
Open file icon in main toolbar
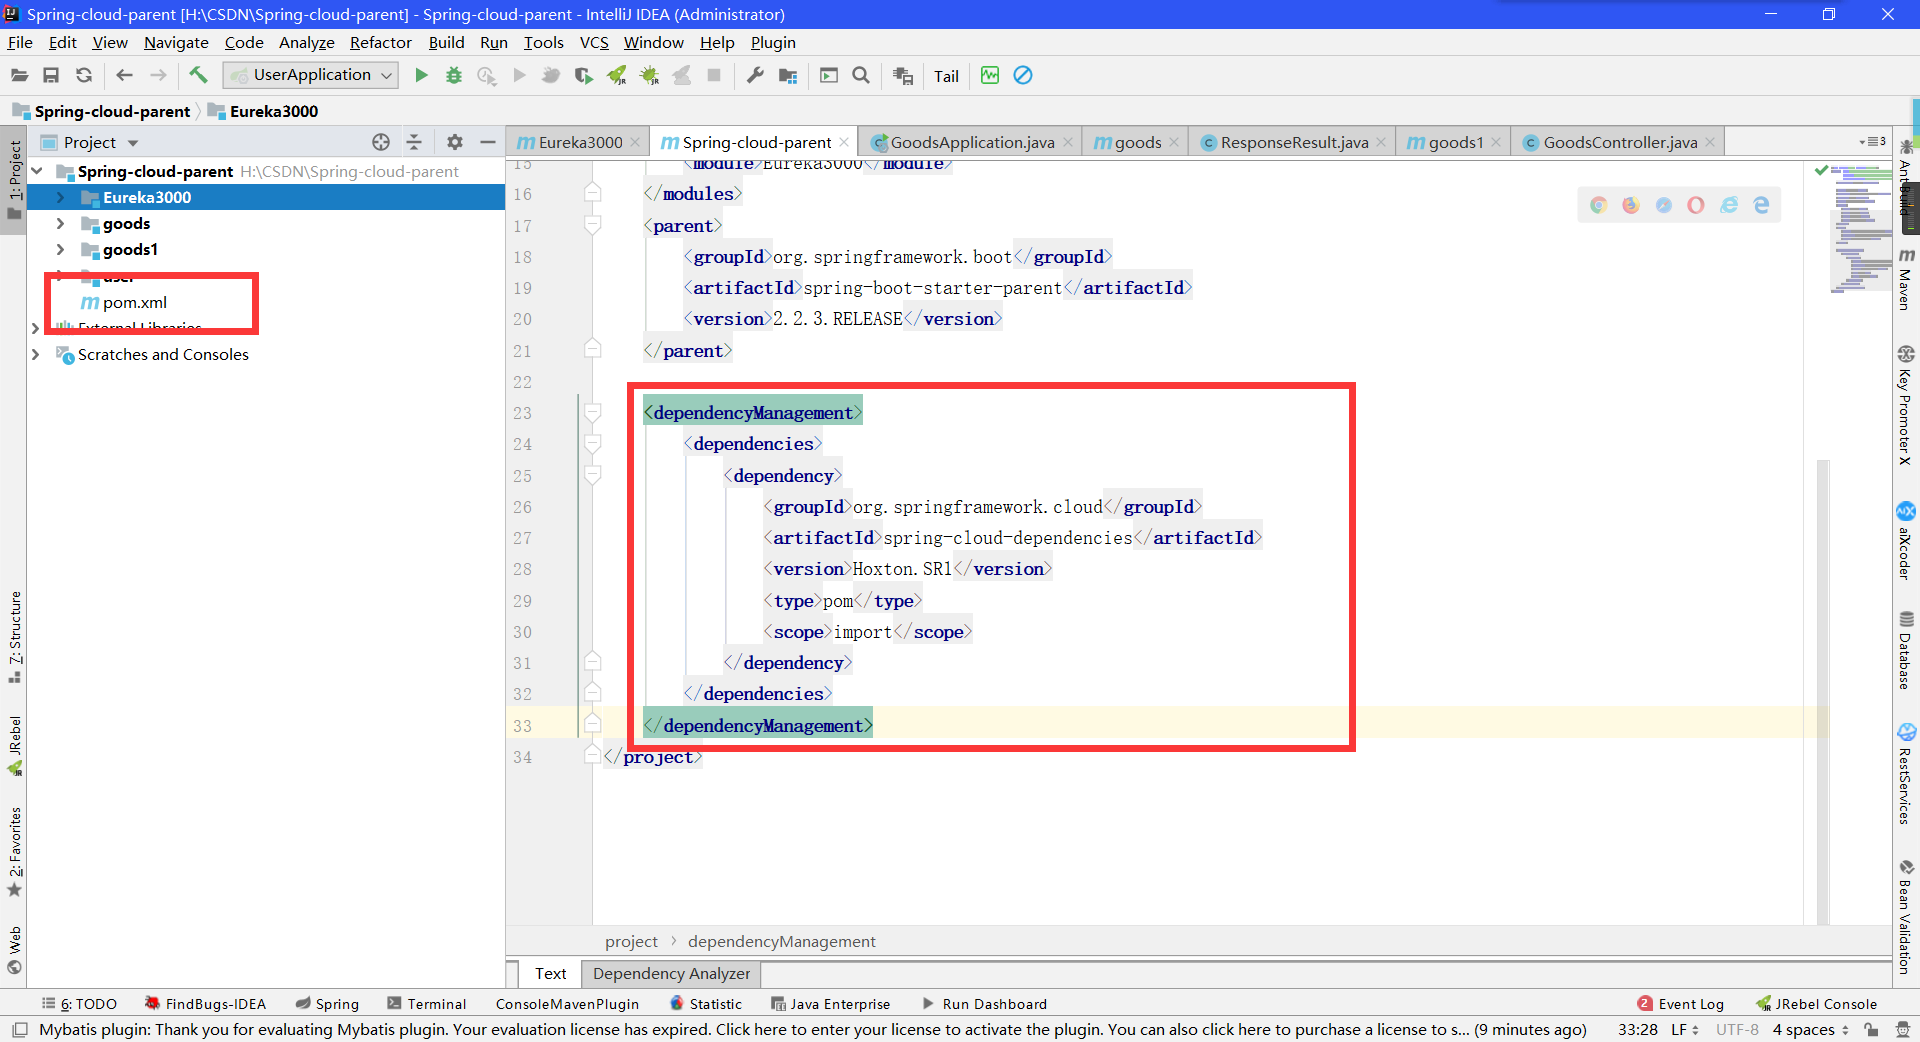19,75
